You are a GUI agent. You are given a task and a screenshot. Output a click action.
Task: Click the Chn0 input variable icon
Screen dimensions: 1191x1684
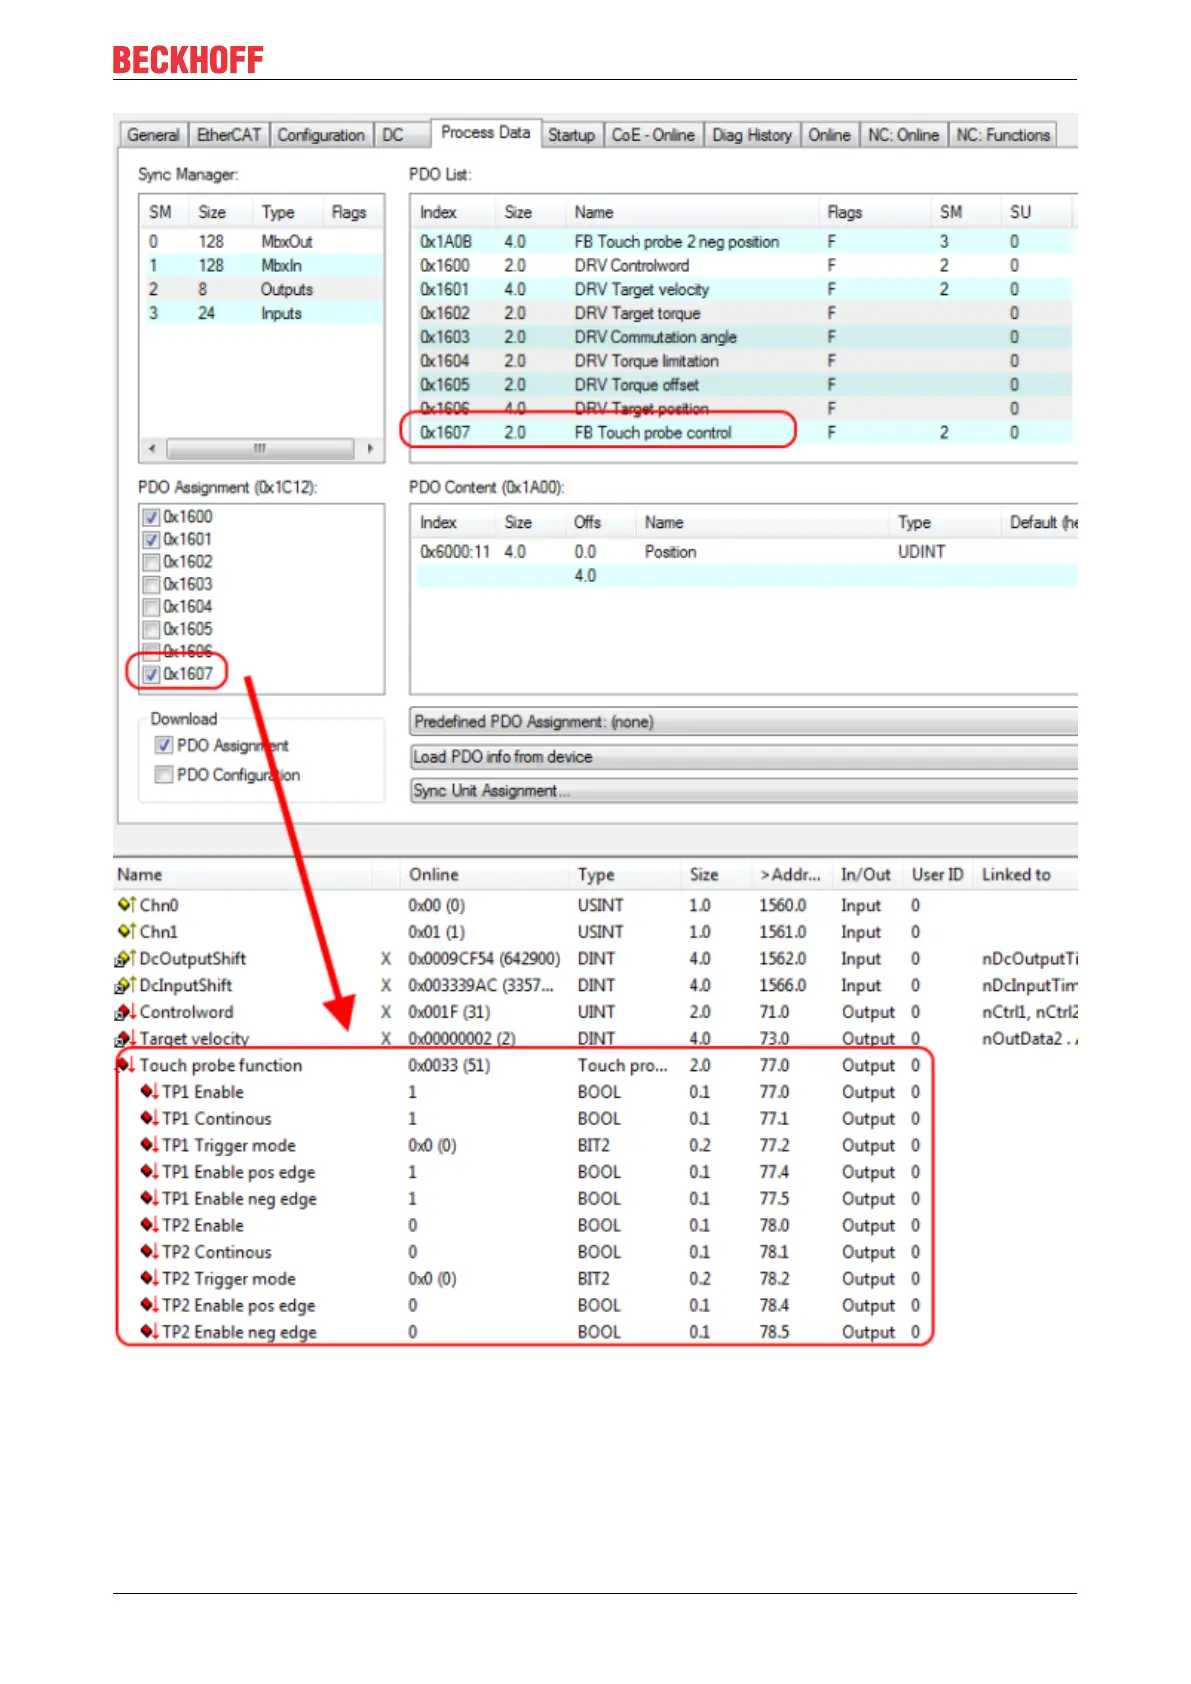tap(126, 905)
